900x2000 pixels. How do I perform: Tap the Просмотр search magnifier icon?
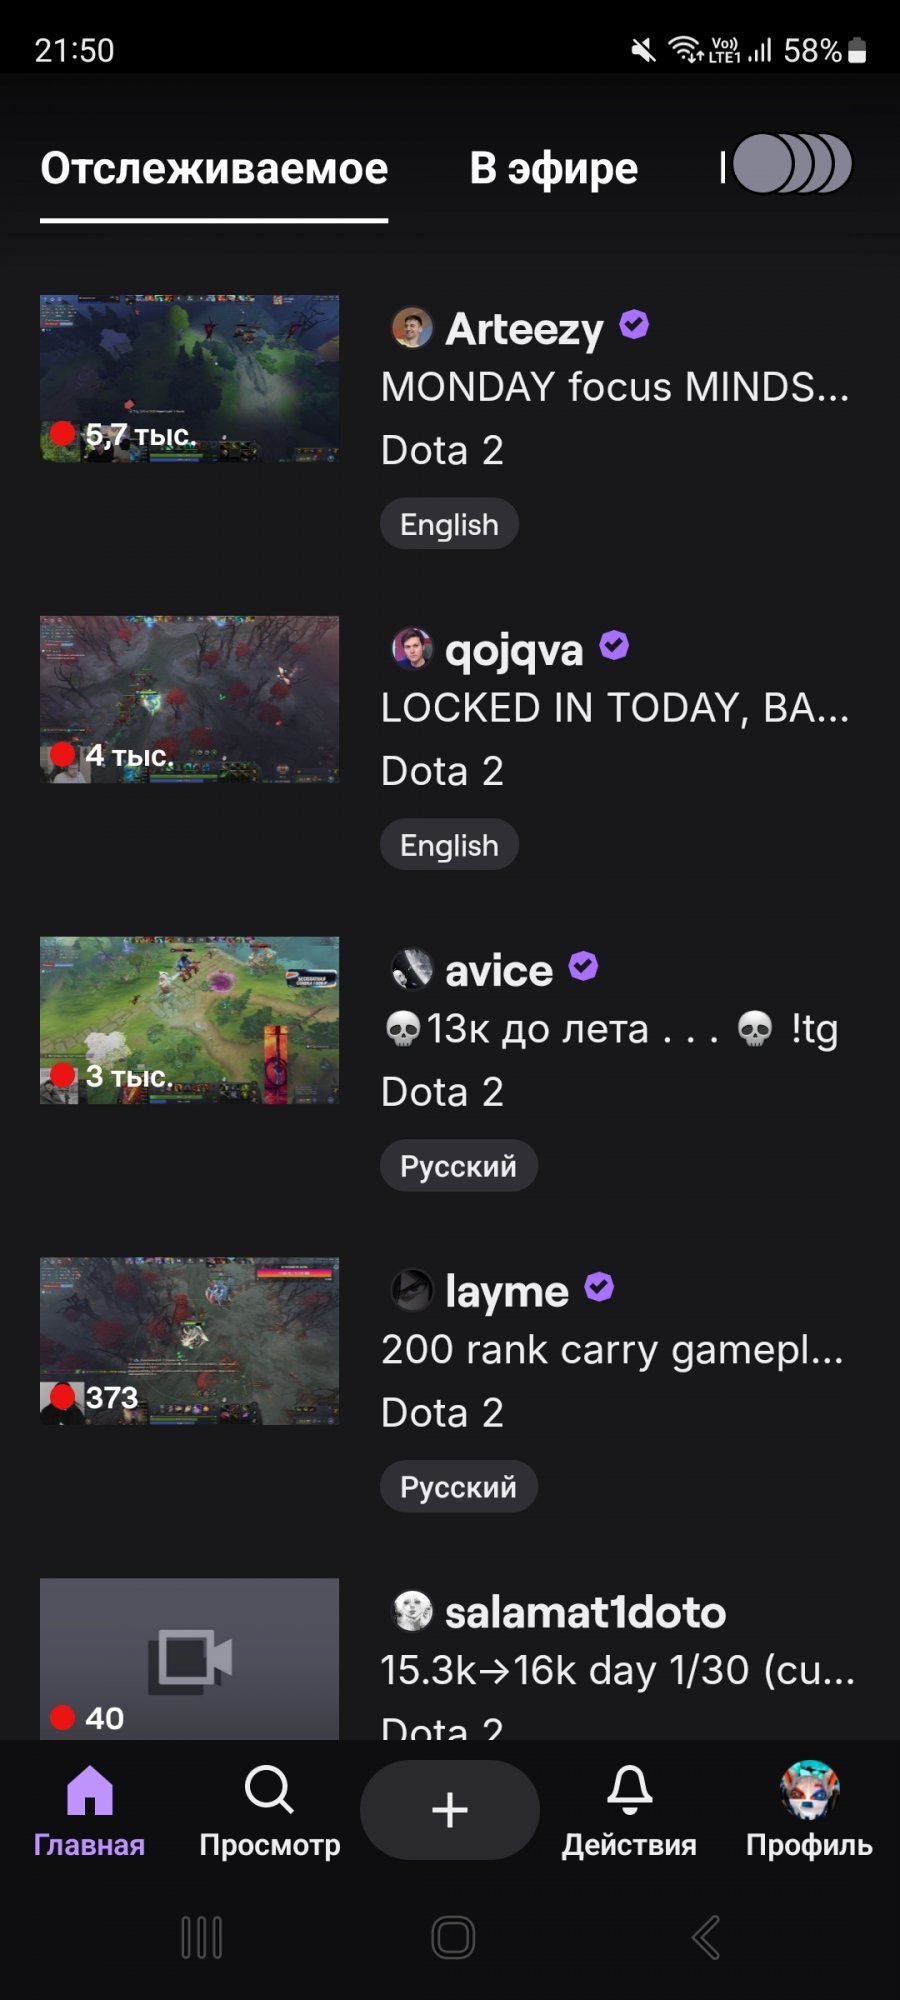[x=269, y=1790]
